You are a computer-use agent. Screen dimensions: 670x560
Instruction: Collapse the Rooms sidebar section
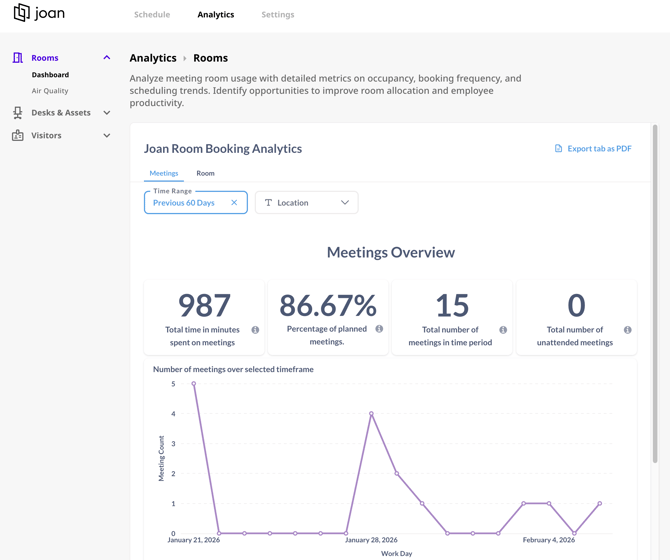point(107,58)
